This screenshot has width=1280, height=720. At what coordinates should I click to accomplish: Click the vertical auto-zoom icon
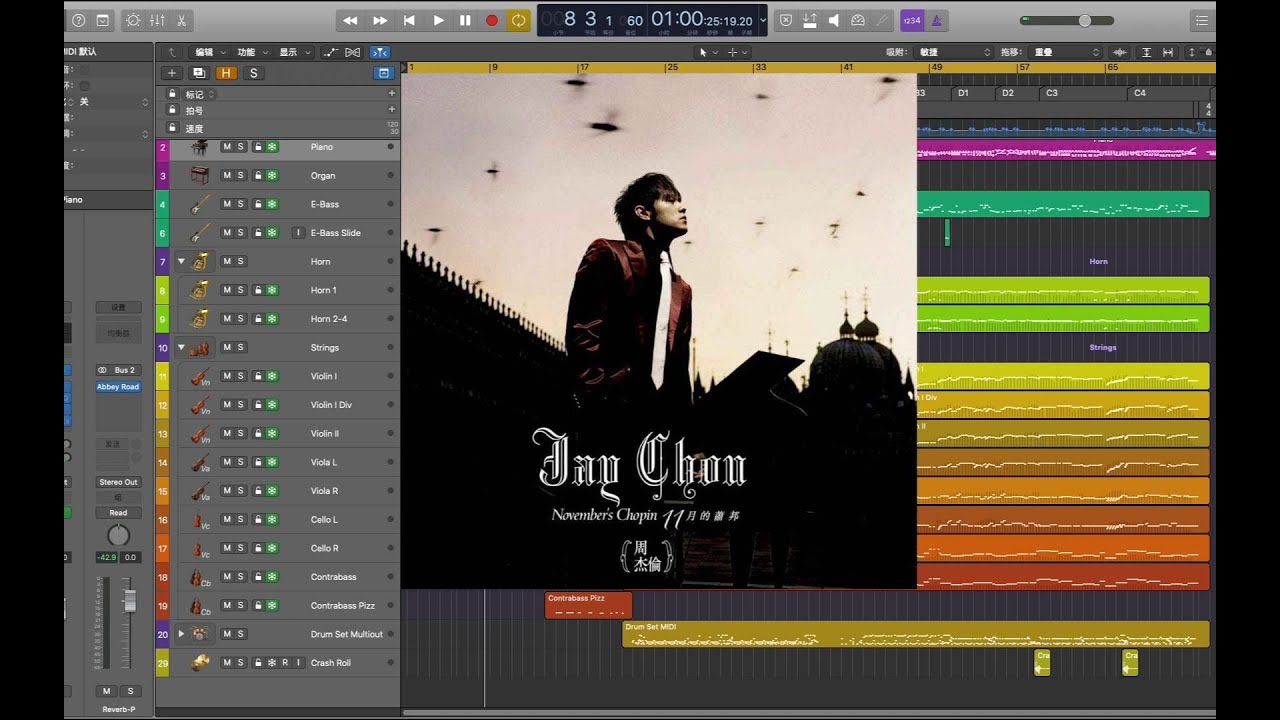click(x=1146, y=52)
